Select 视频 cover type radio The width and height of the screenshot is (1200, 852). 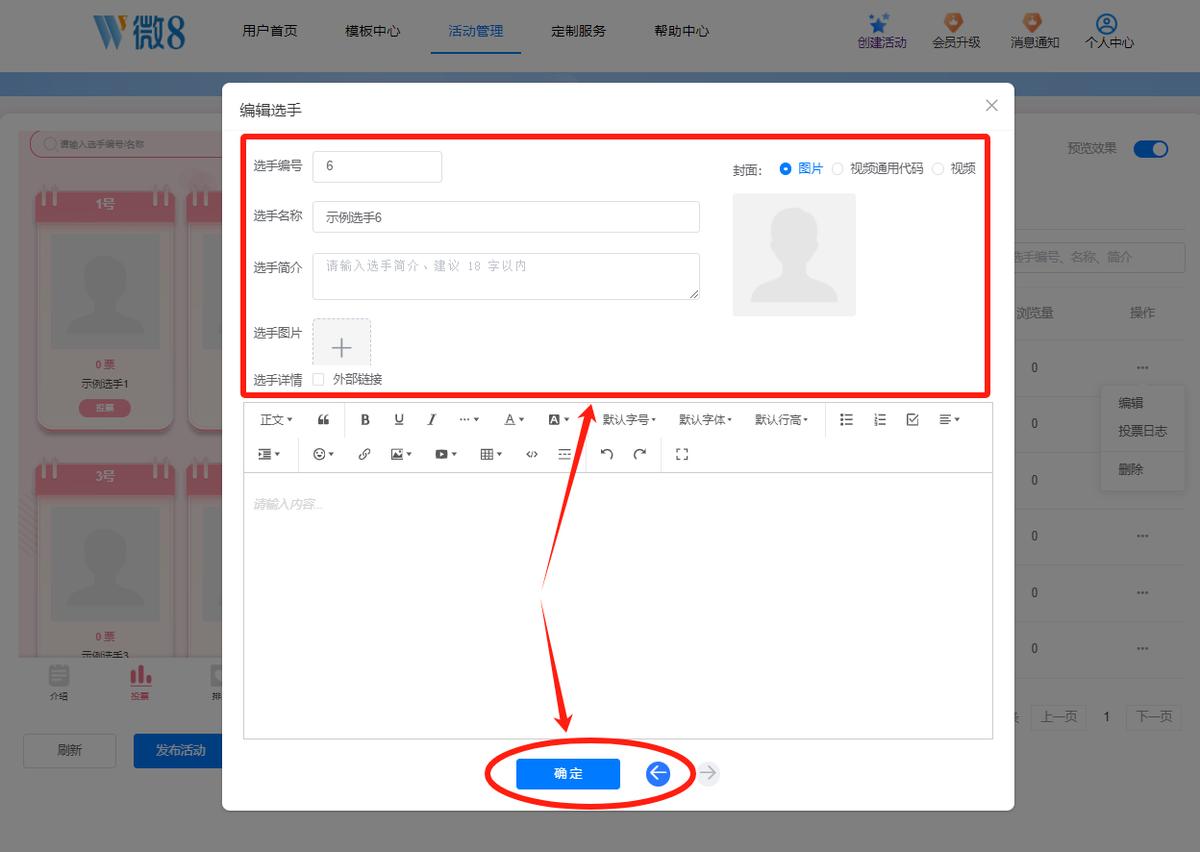[937, 169]
